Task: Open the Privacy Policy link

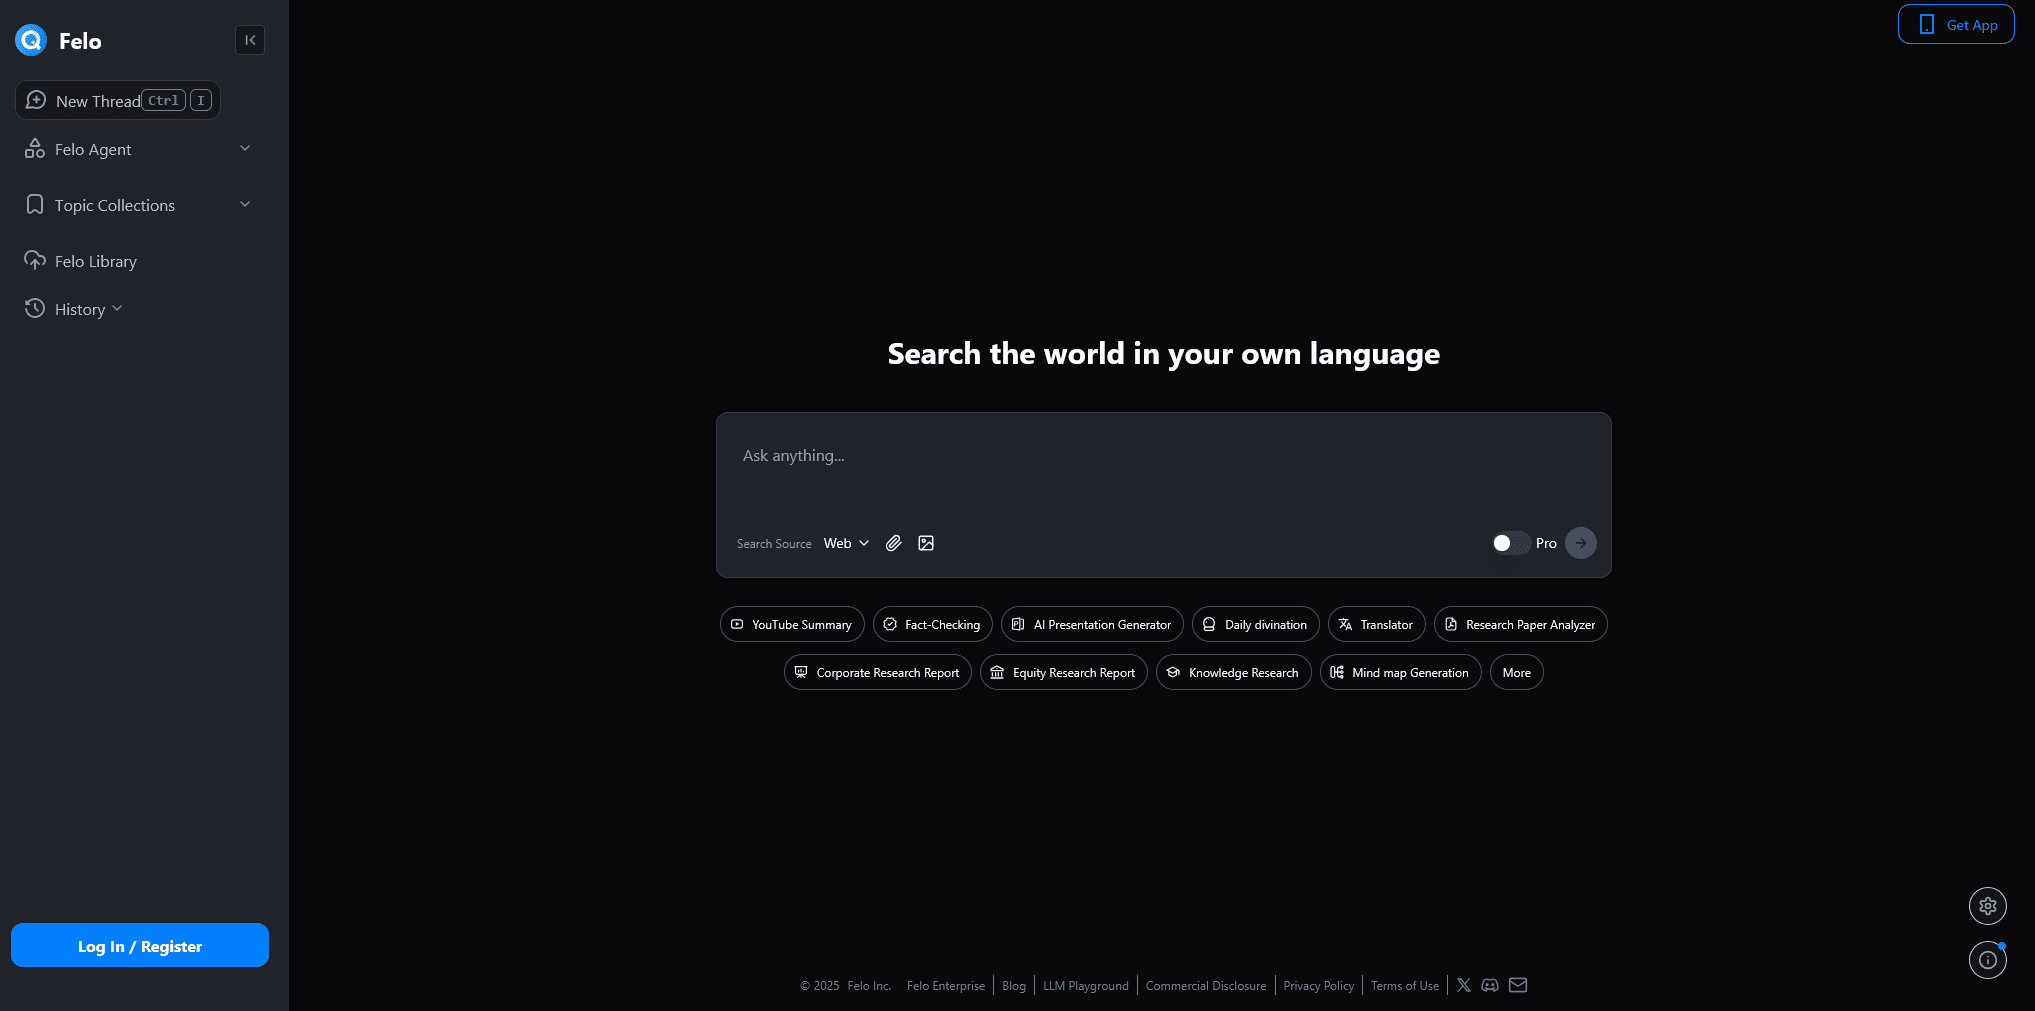Action: [x=1319, y=986]
